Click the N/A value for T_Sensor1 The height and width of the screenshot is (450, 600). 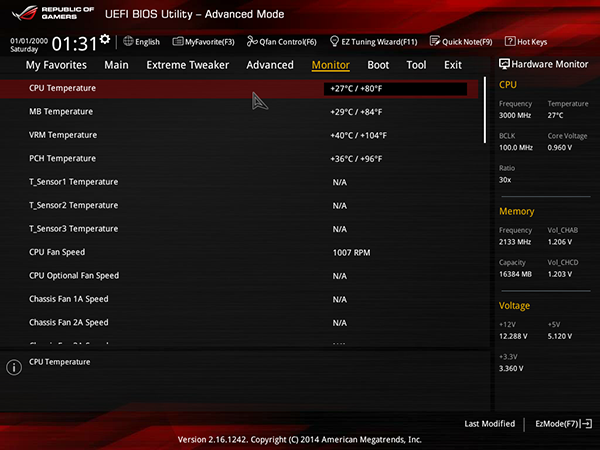pos(339,183)
